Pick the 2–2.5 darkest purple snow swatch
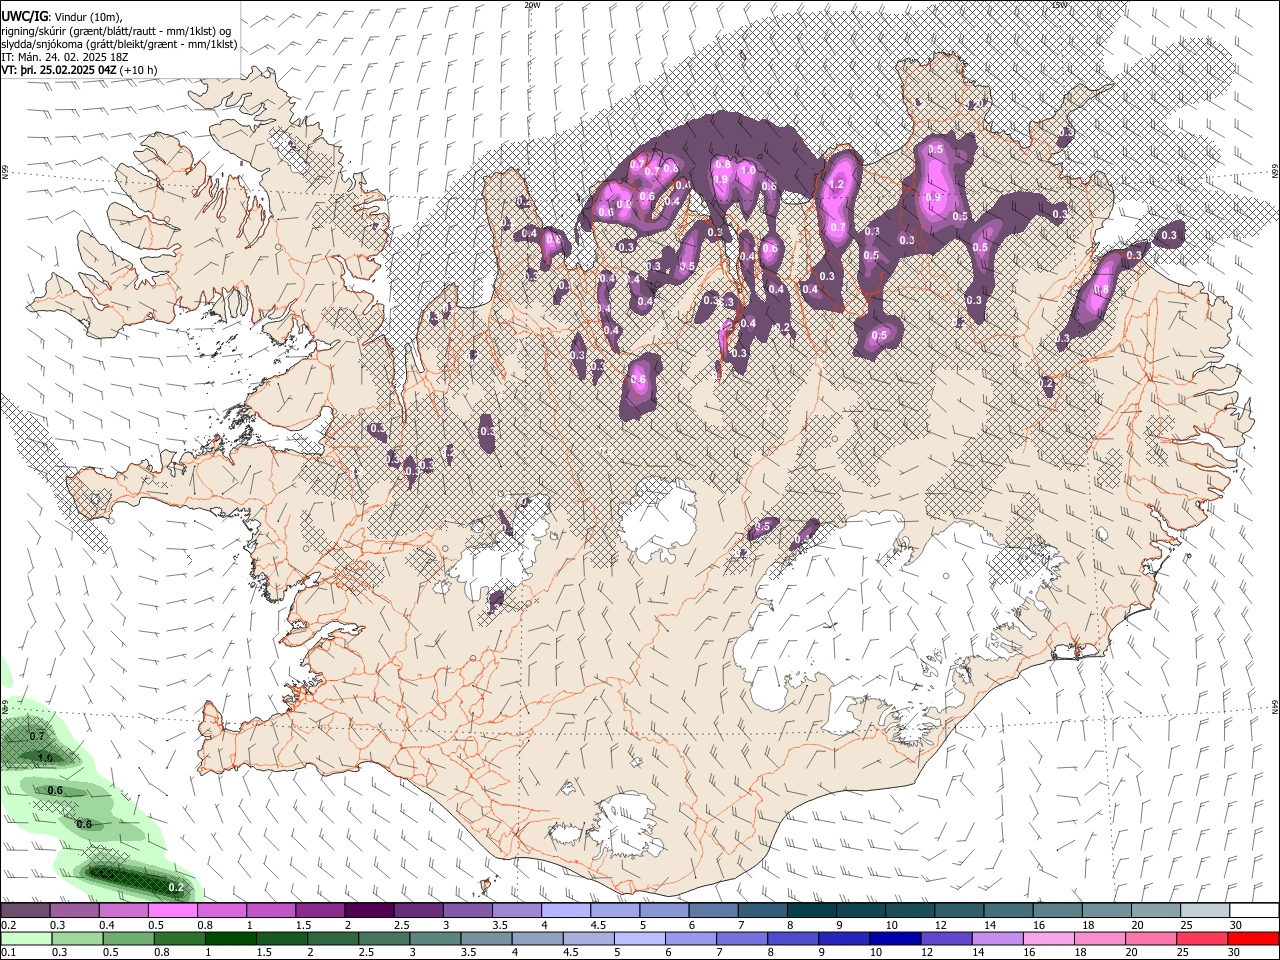This screenshot has height=960, width=1280. 369,911
